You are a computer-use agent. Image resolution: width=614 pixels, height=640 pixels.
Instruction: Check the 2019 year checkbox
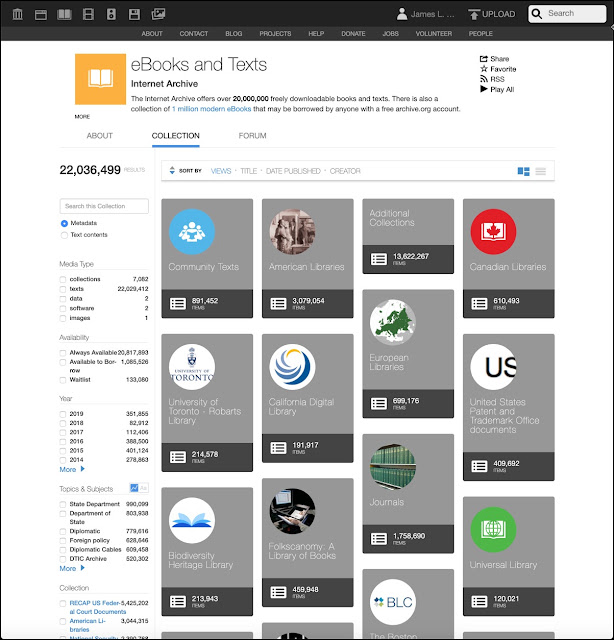pyautogui.click(x=63, y=414)
